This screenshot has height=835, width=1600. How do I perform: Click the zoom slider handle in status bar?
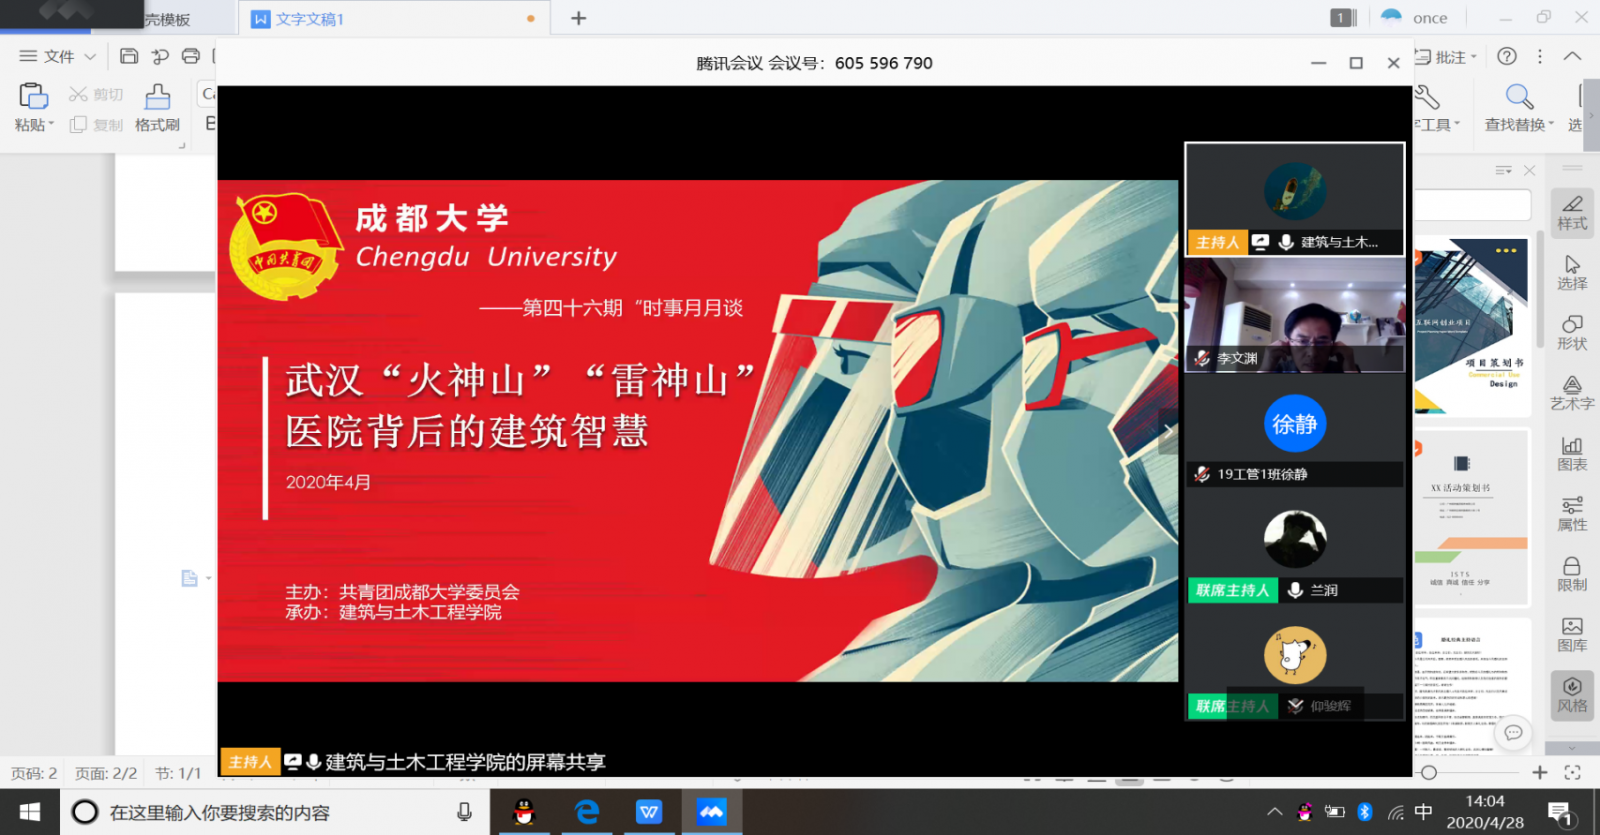click(x=1429, y=772)
